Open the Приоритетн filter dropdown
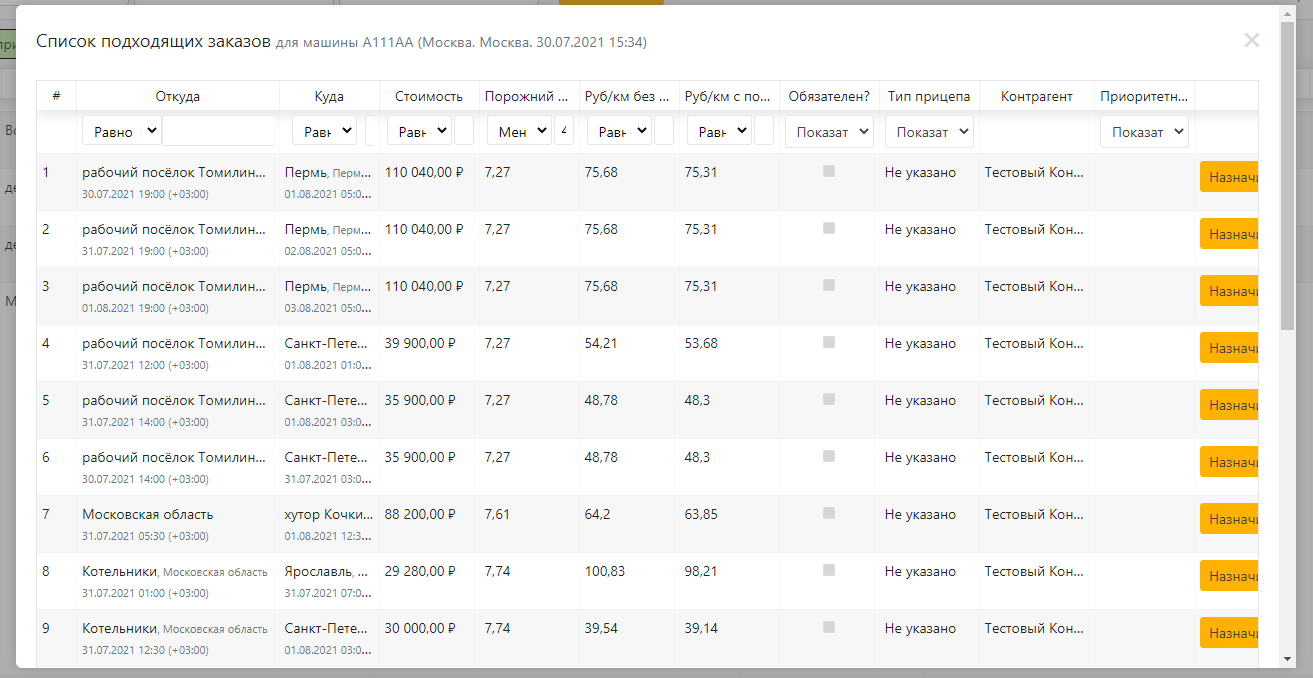The width and height of the screenshot is (1313, 678). click(x=1144, y=132)
